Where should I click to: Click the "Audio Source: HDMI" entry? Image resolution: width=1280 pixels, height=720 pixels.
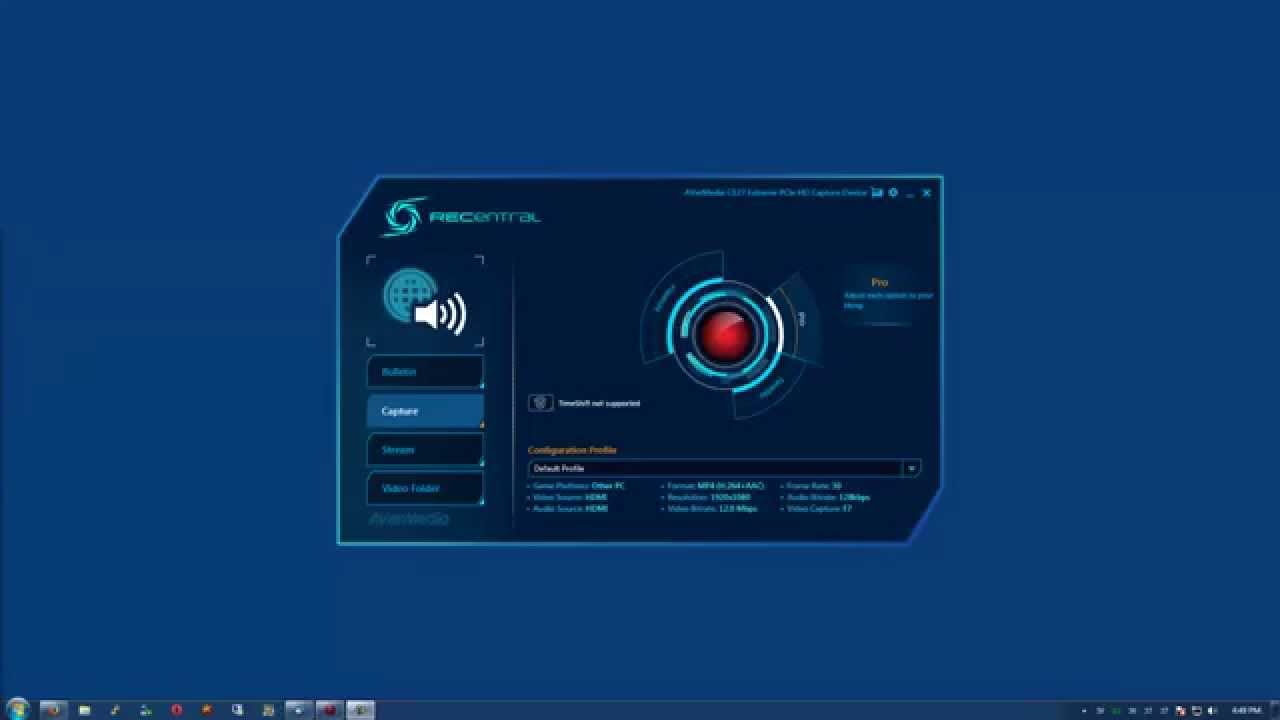point(570,508)
